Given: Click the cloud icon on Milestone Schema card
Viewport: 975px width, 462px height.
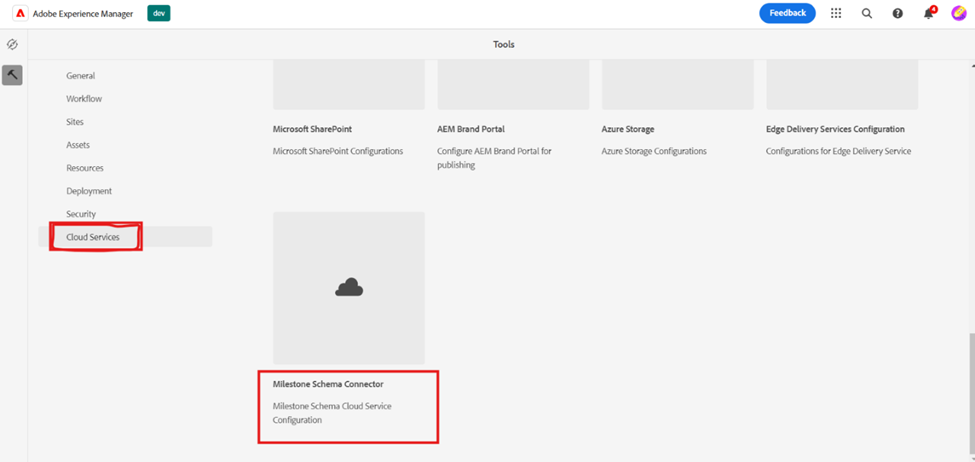Looking at the screenshot, I should coord(349,287).
